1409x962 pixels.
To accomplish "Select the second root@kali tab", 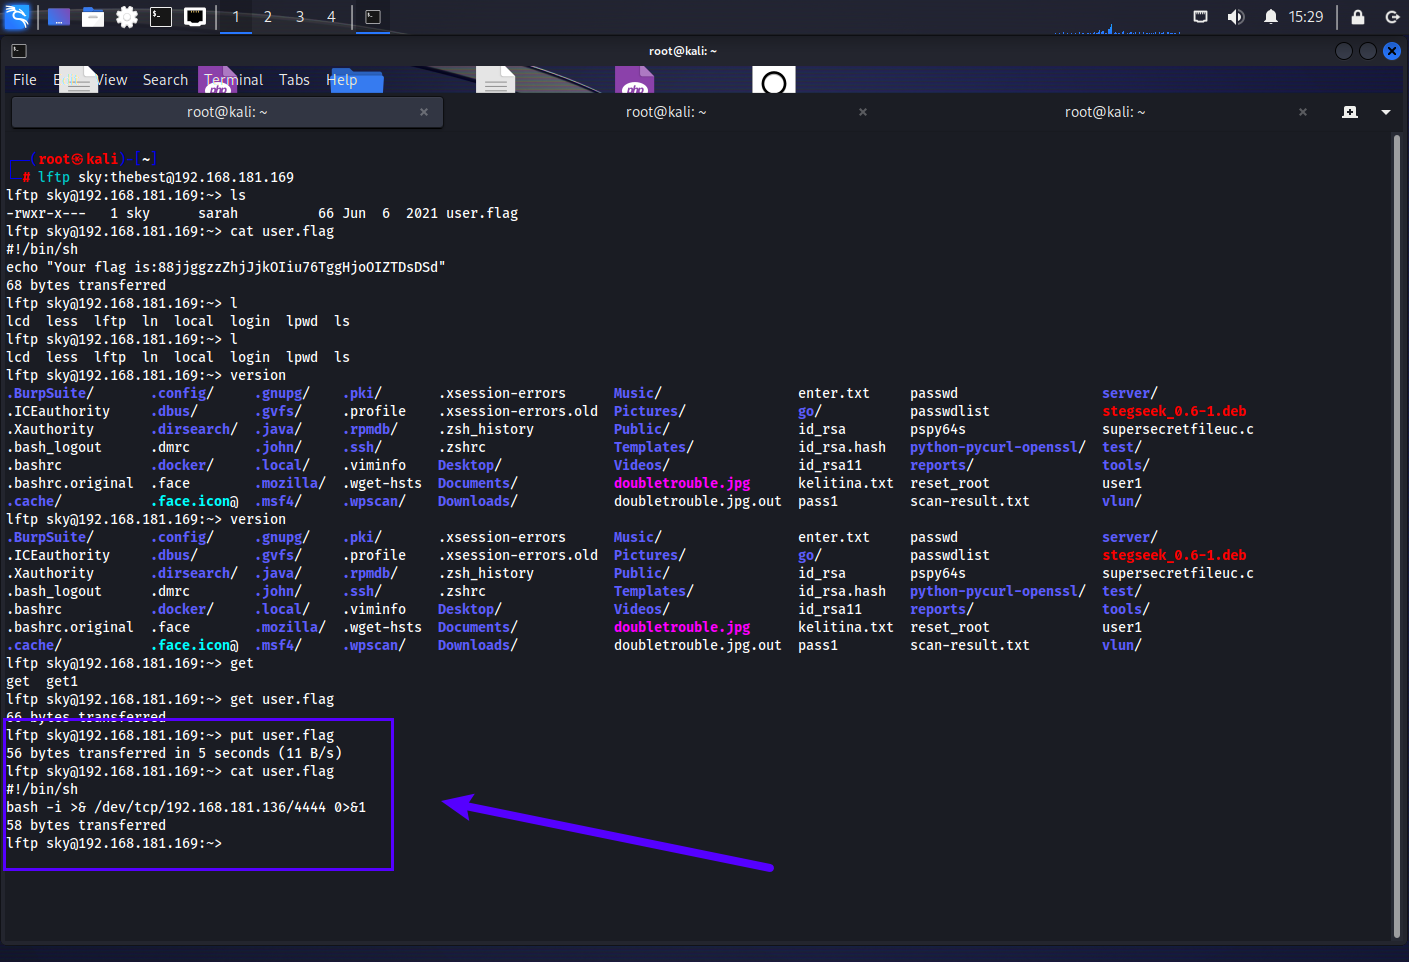I will (666, 112).
